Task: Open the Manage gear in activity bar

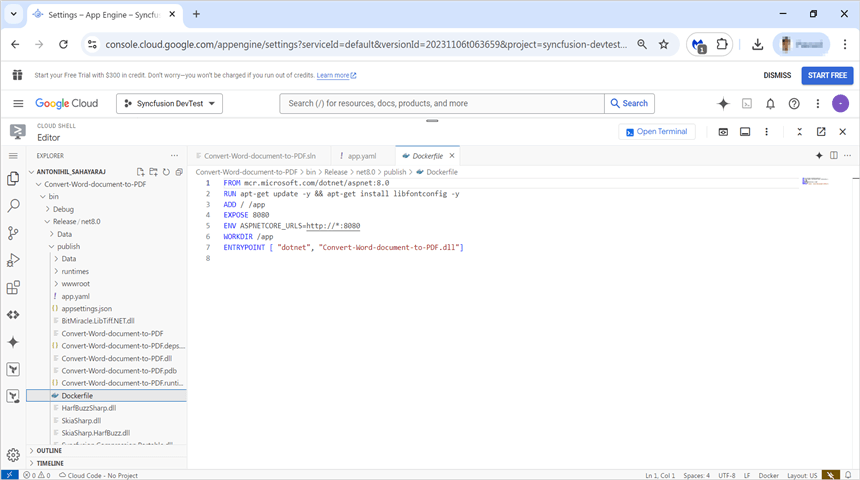Action: click(13, 455)
